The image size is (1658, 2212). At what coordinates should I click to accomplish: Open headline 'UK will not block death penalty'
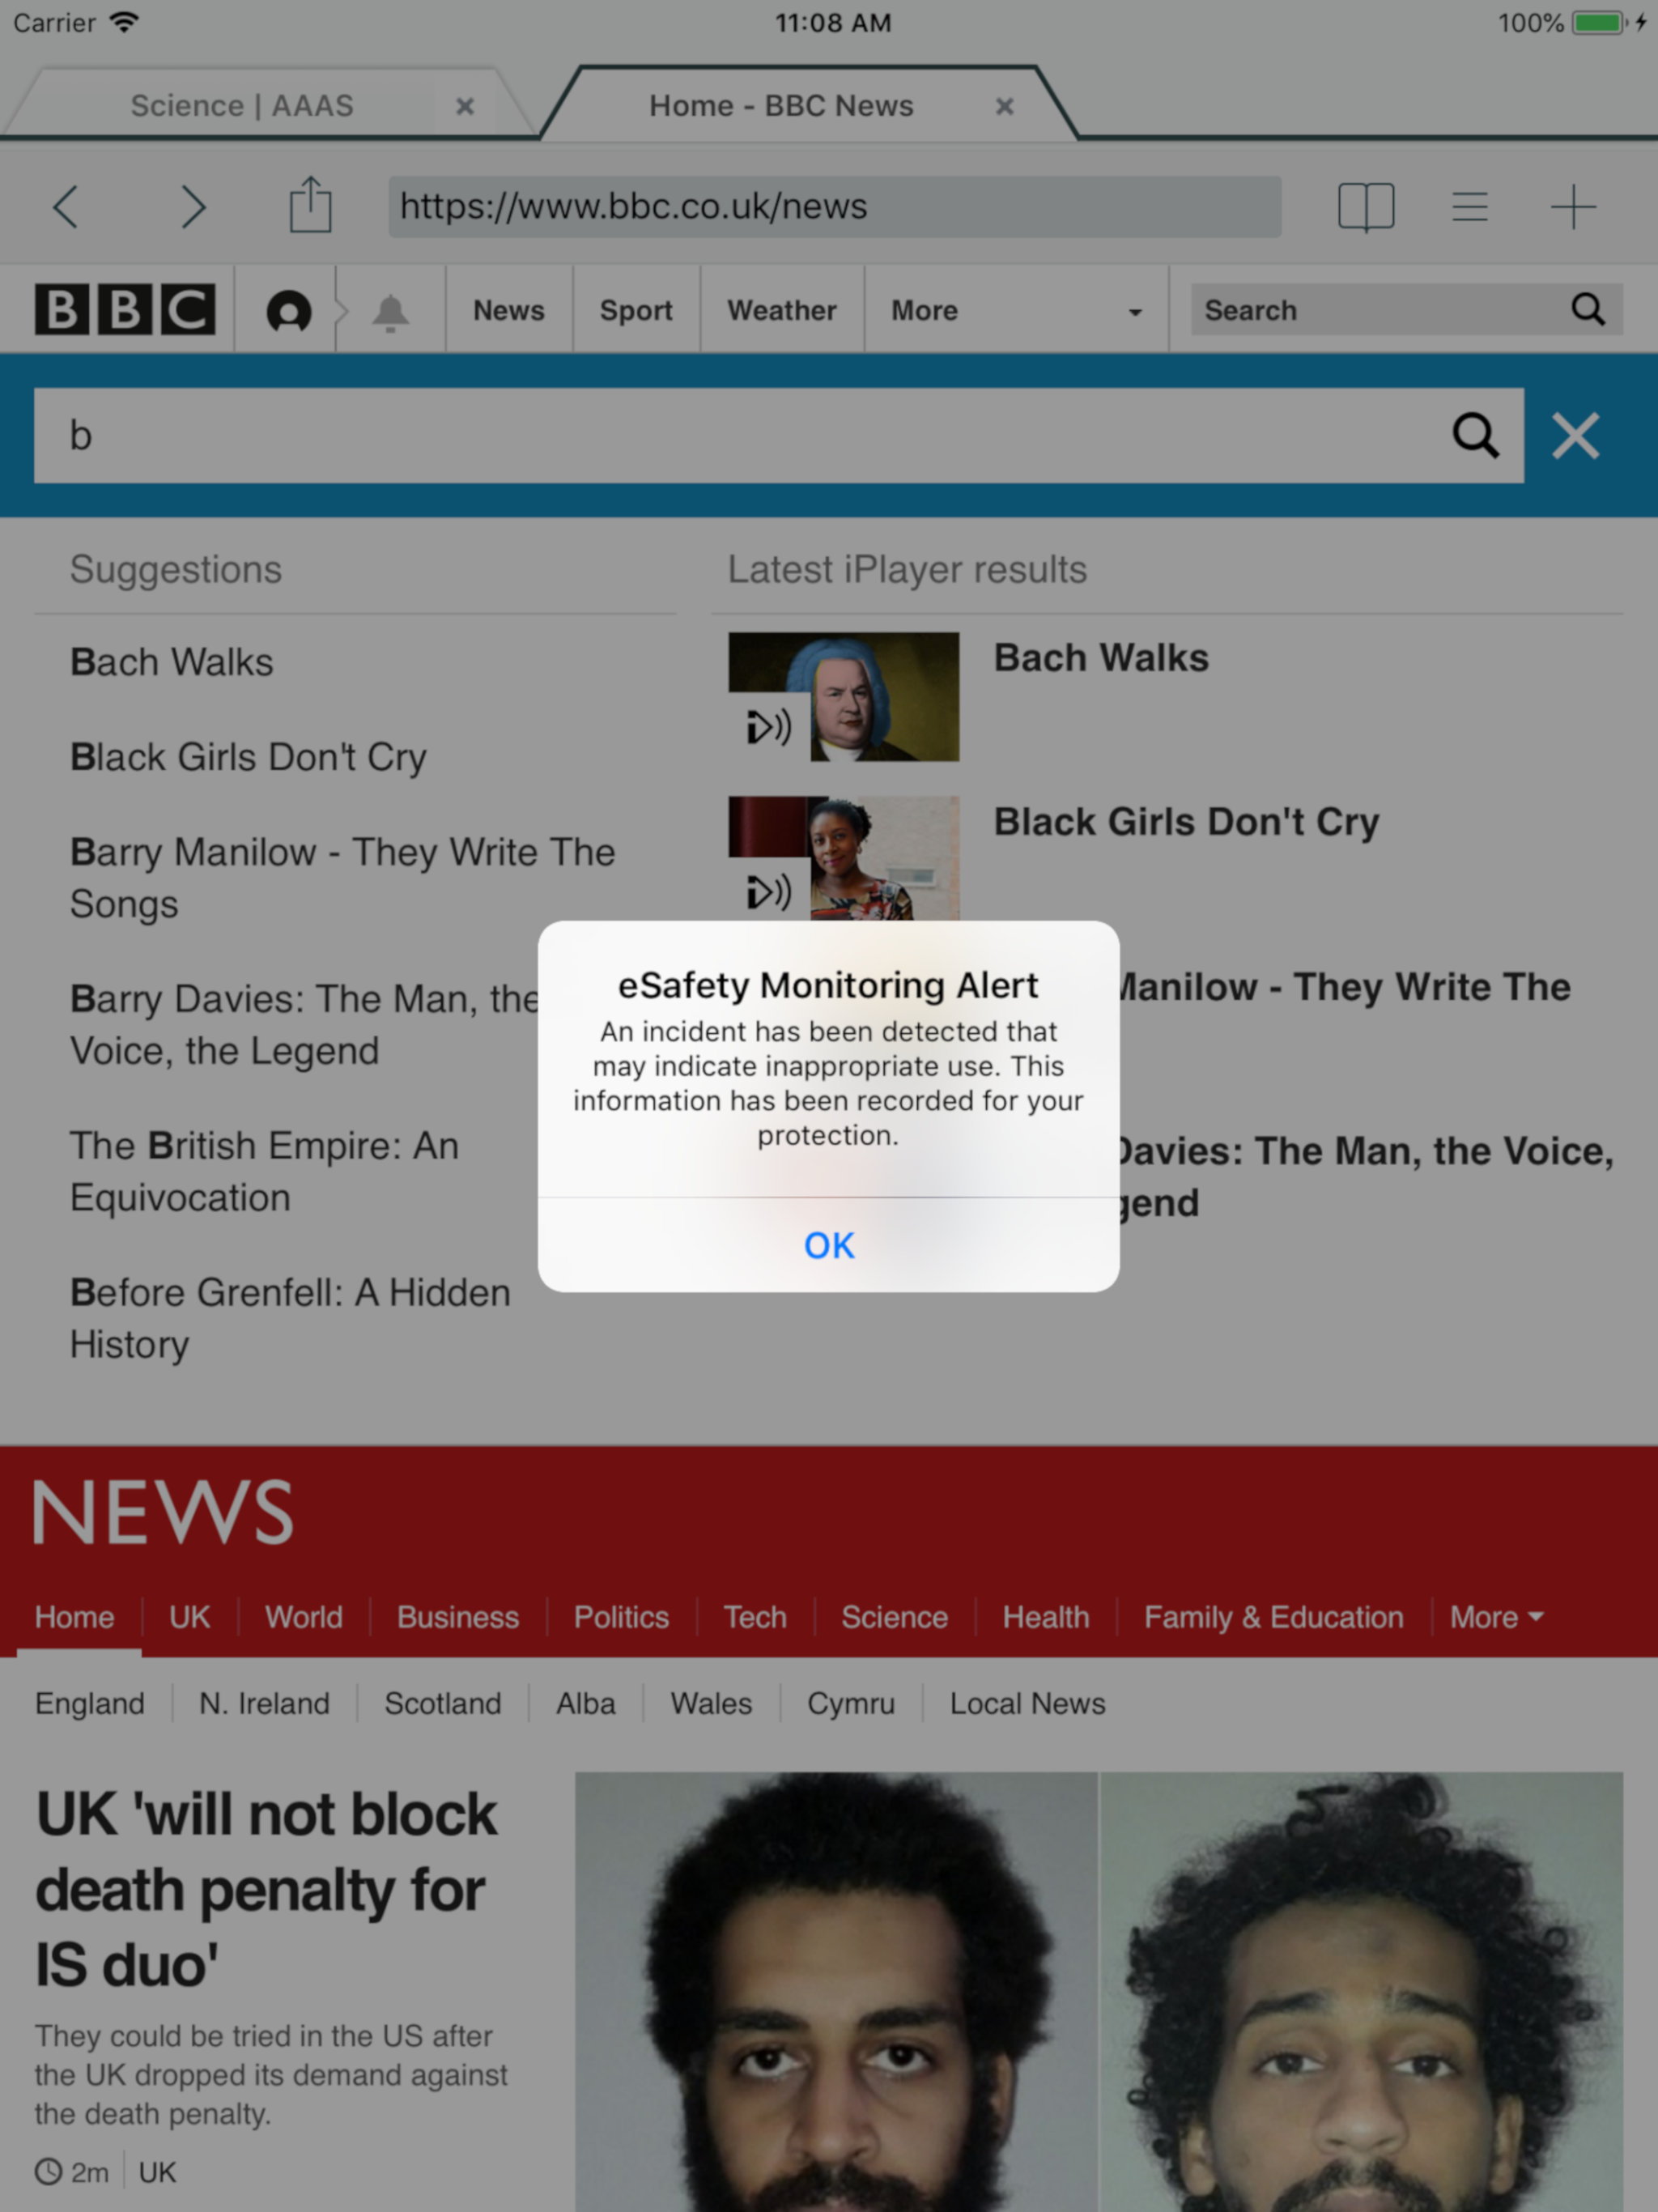coord(266,1889)
